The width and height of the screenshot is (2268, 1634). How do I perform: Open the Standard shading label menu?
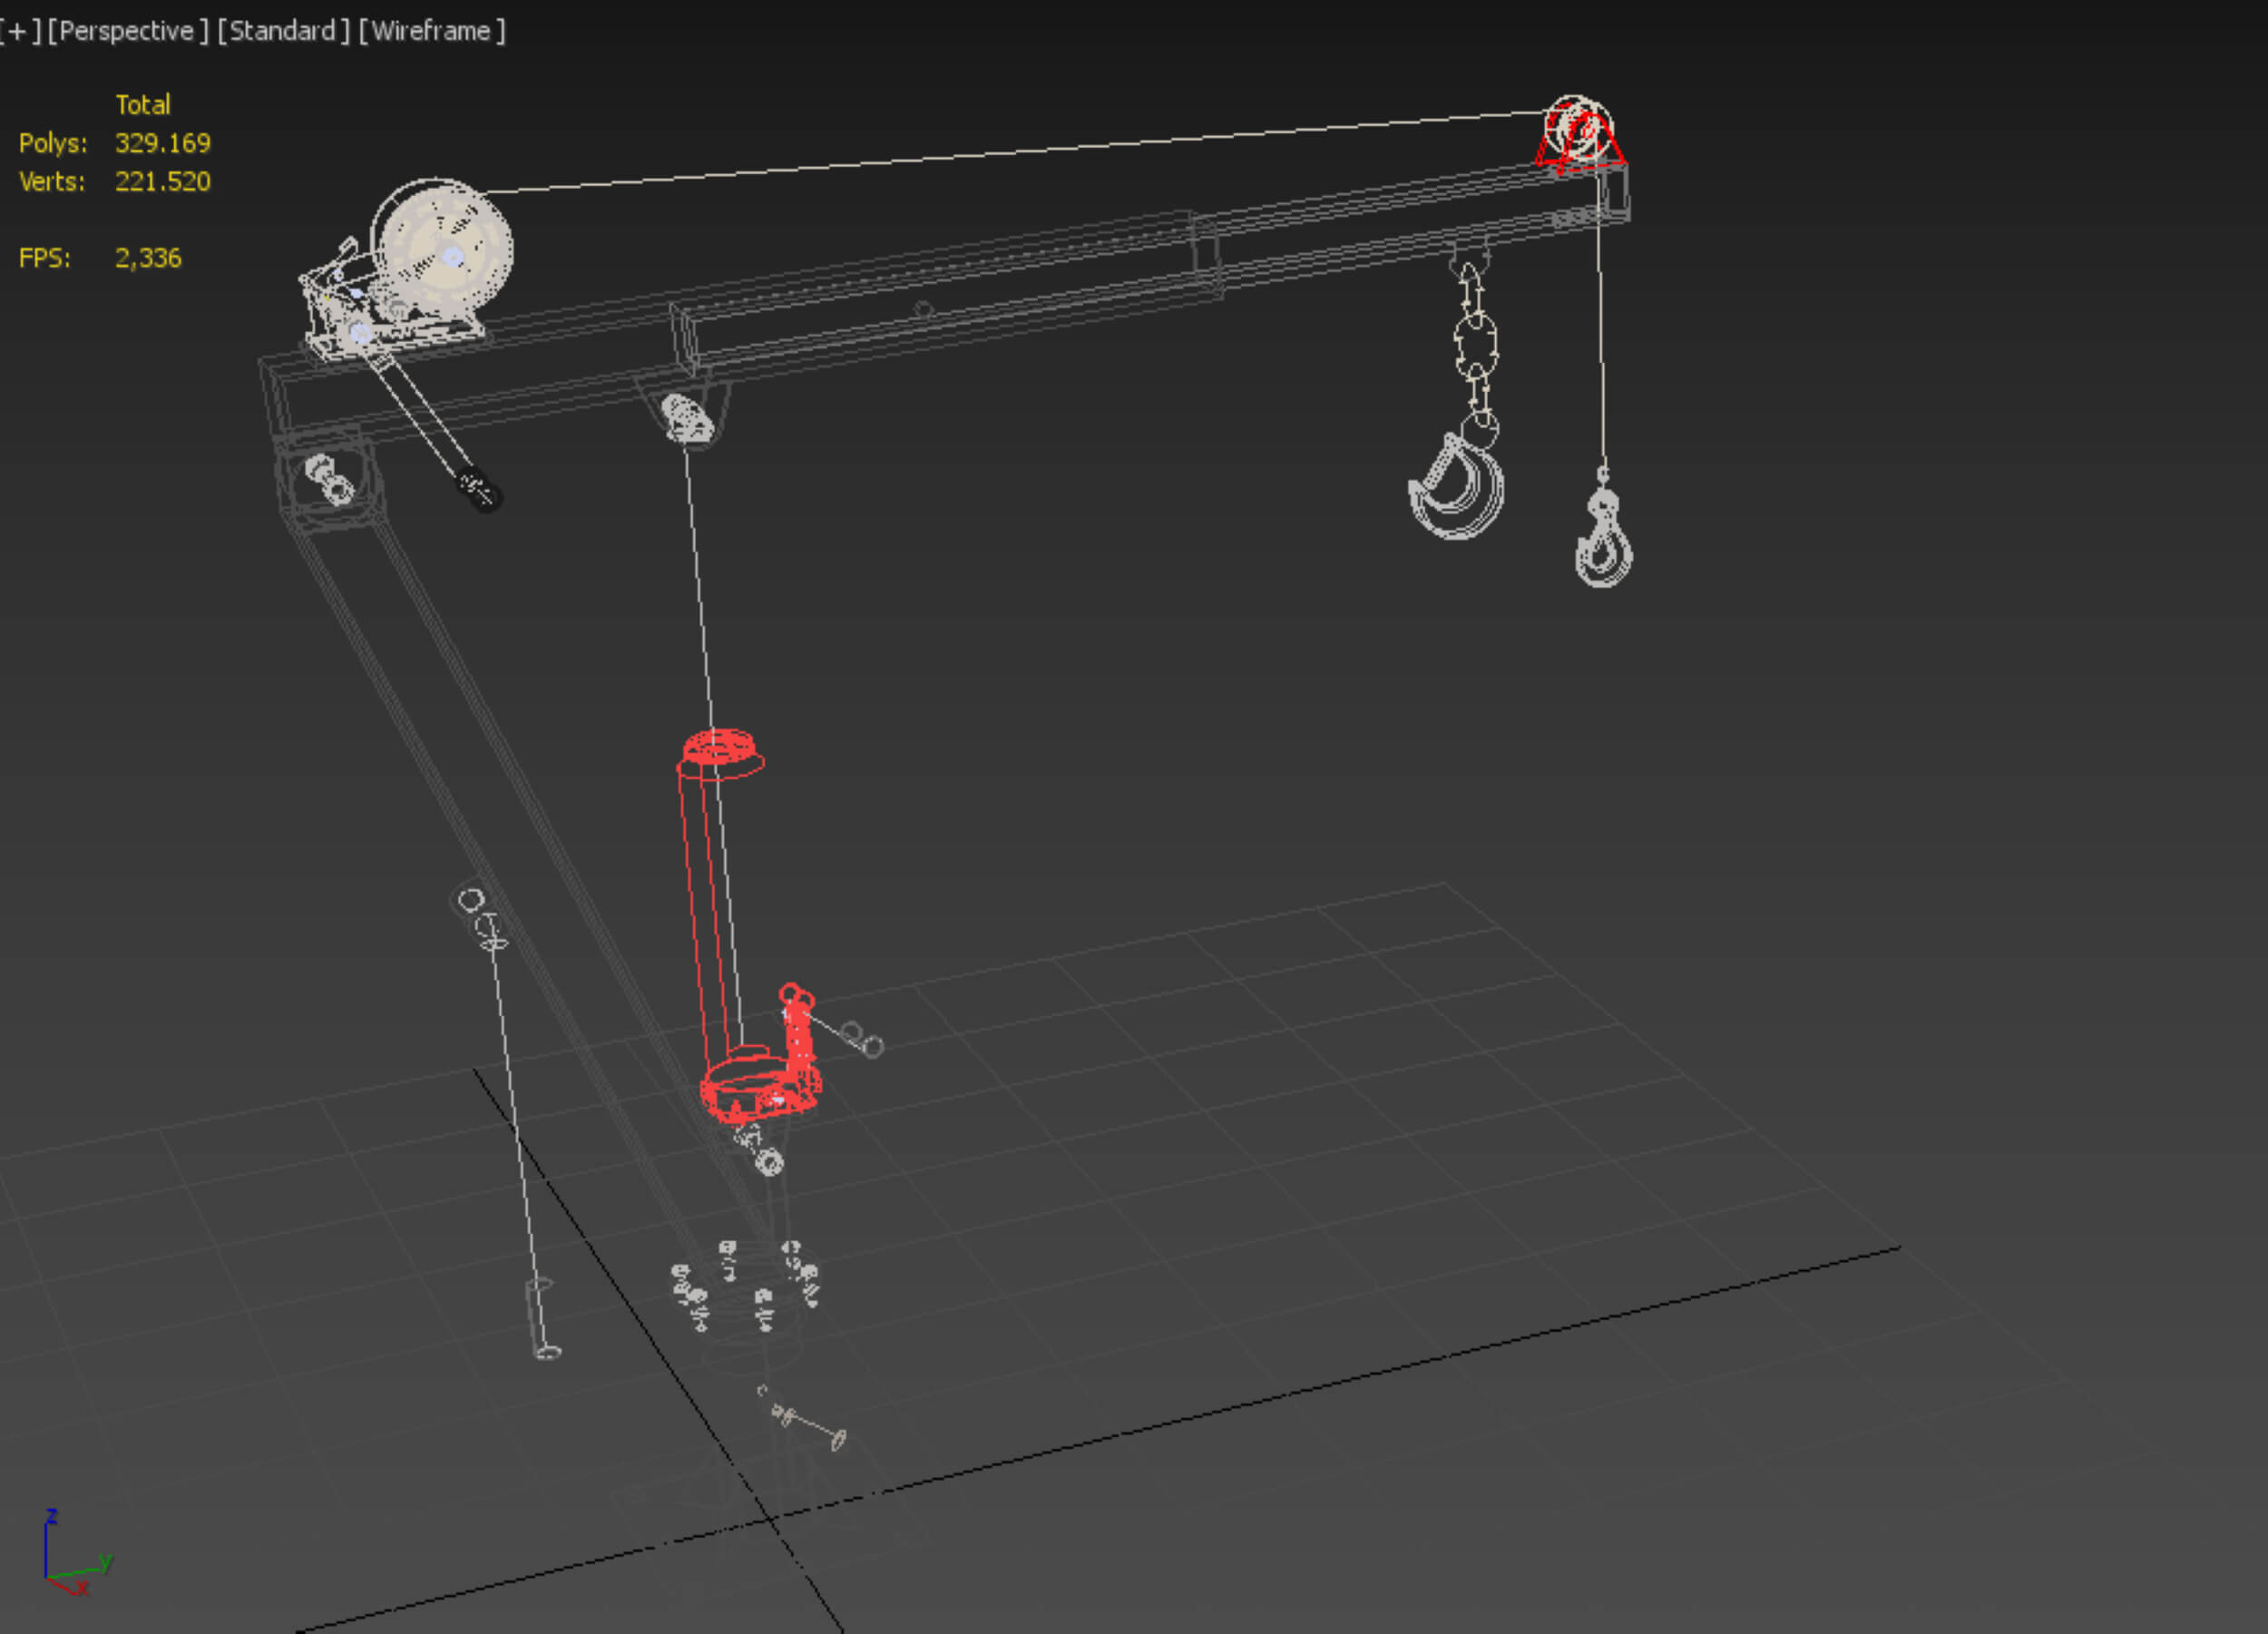[x=283, y=31]
